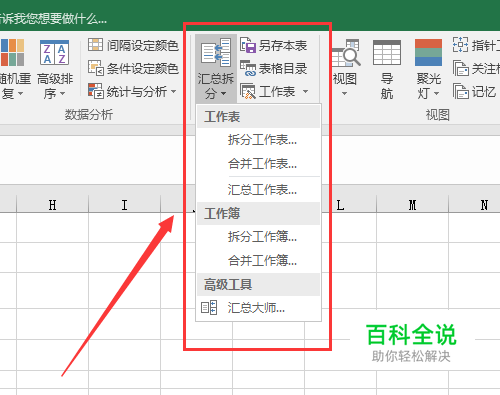Click the 汇总拆分 icon
The width and height of the screenshot is (500, 395).
coord(216,52)
